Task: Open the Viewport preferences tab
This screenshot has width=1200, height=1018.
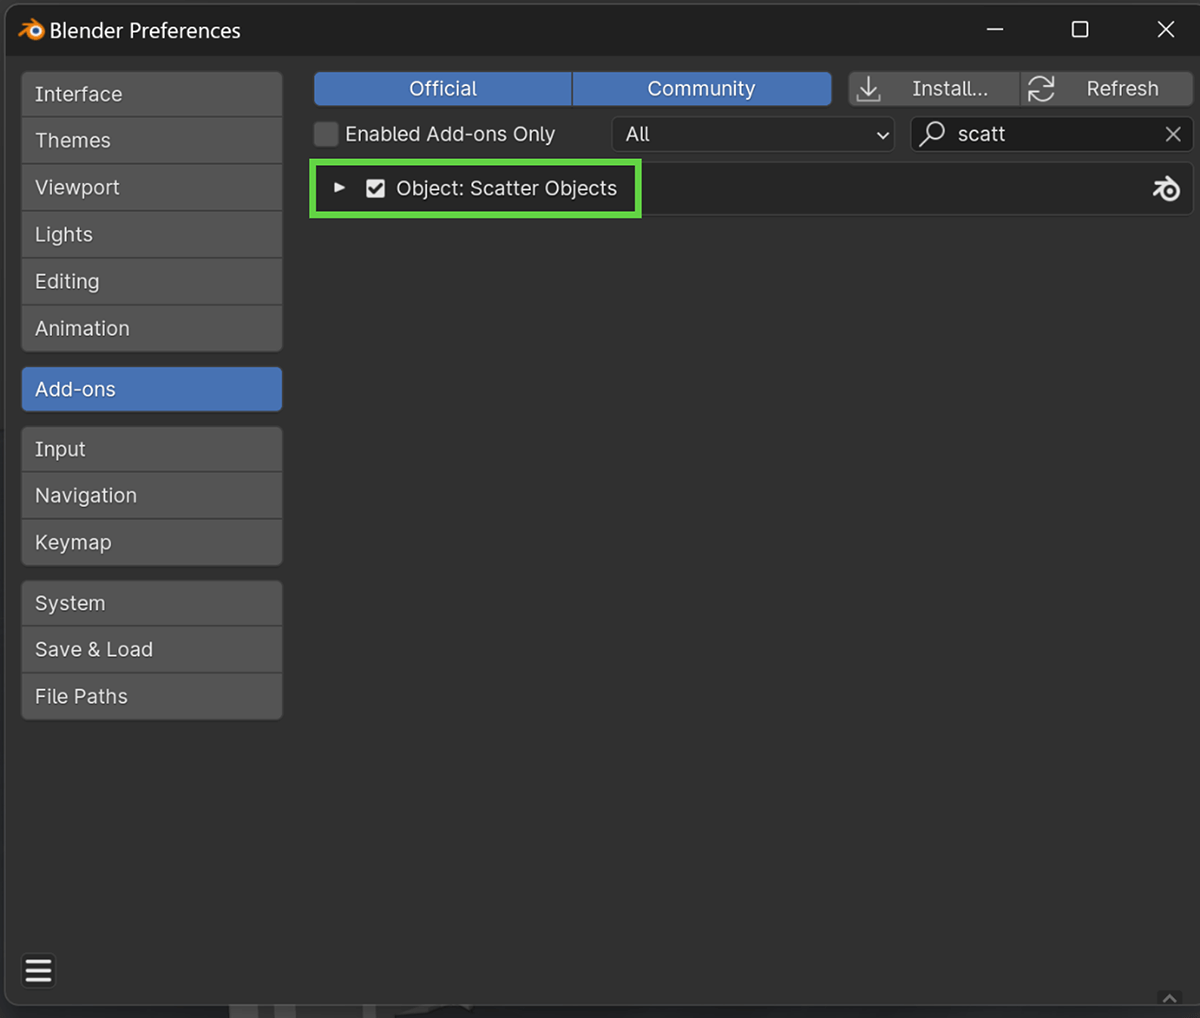Action: 152,188
